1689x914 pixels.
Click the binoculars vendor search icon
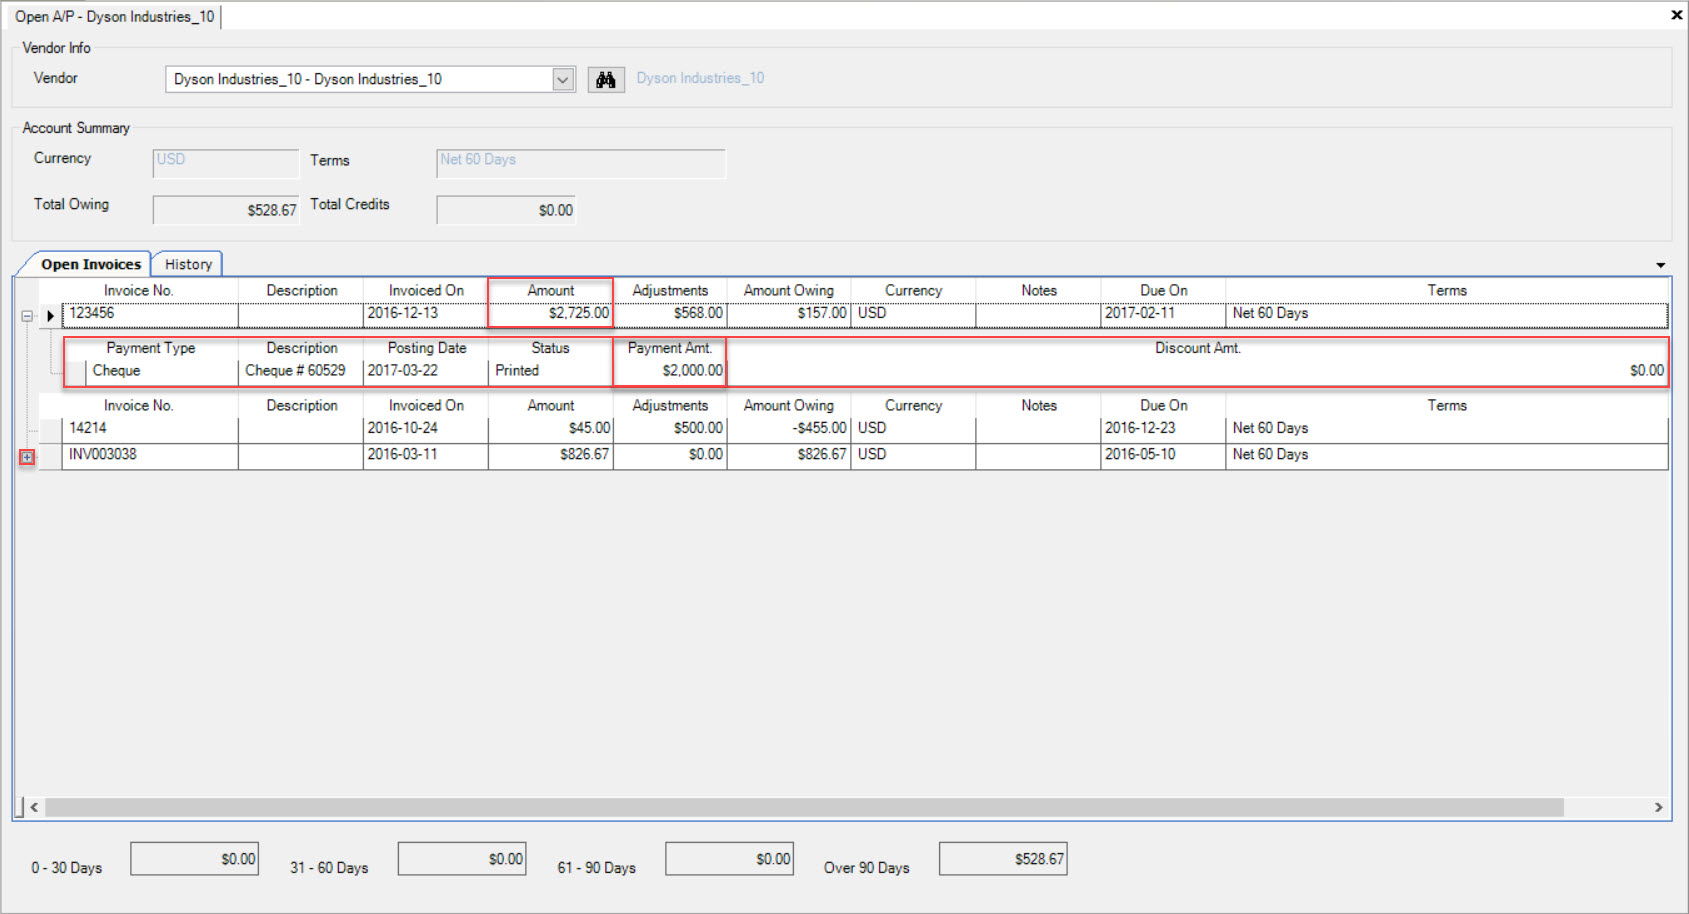(x=606, y=80)
